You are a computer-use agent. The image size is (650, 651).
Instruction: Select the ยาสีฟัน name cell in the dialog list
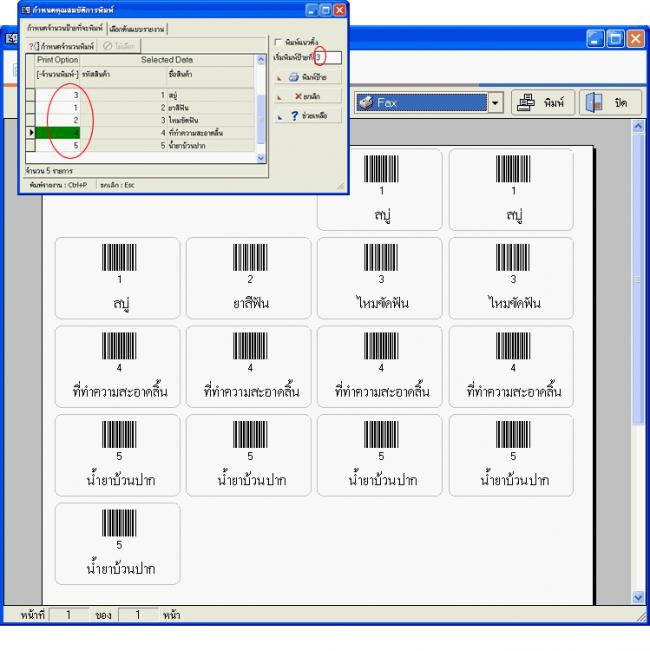[x=210, y=108]
